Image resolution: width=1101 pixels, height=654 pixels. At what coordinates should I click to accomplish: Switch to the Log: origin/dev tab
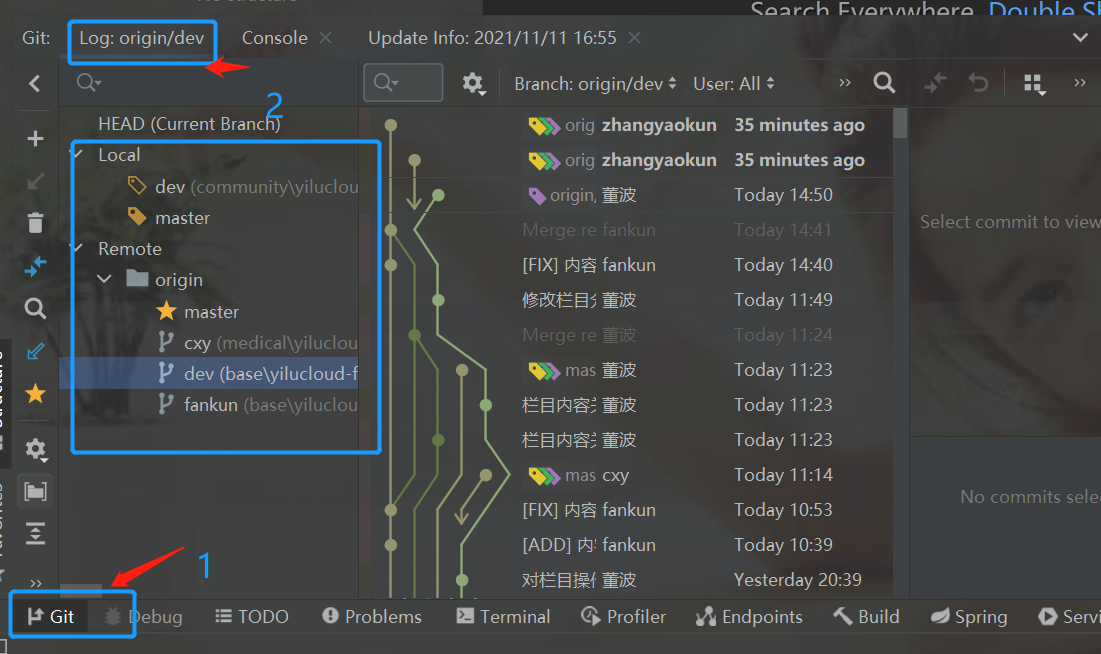pyautogui.click(x=142, y=38)
